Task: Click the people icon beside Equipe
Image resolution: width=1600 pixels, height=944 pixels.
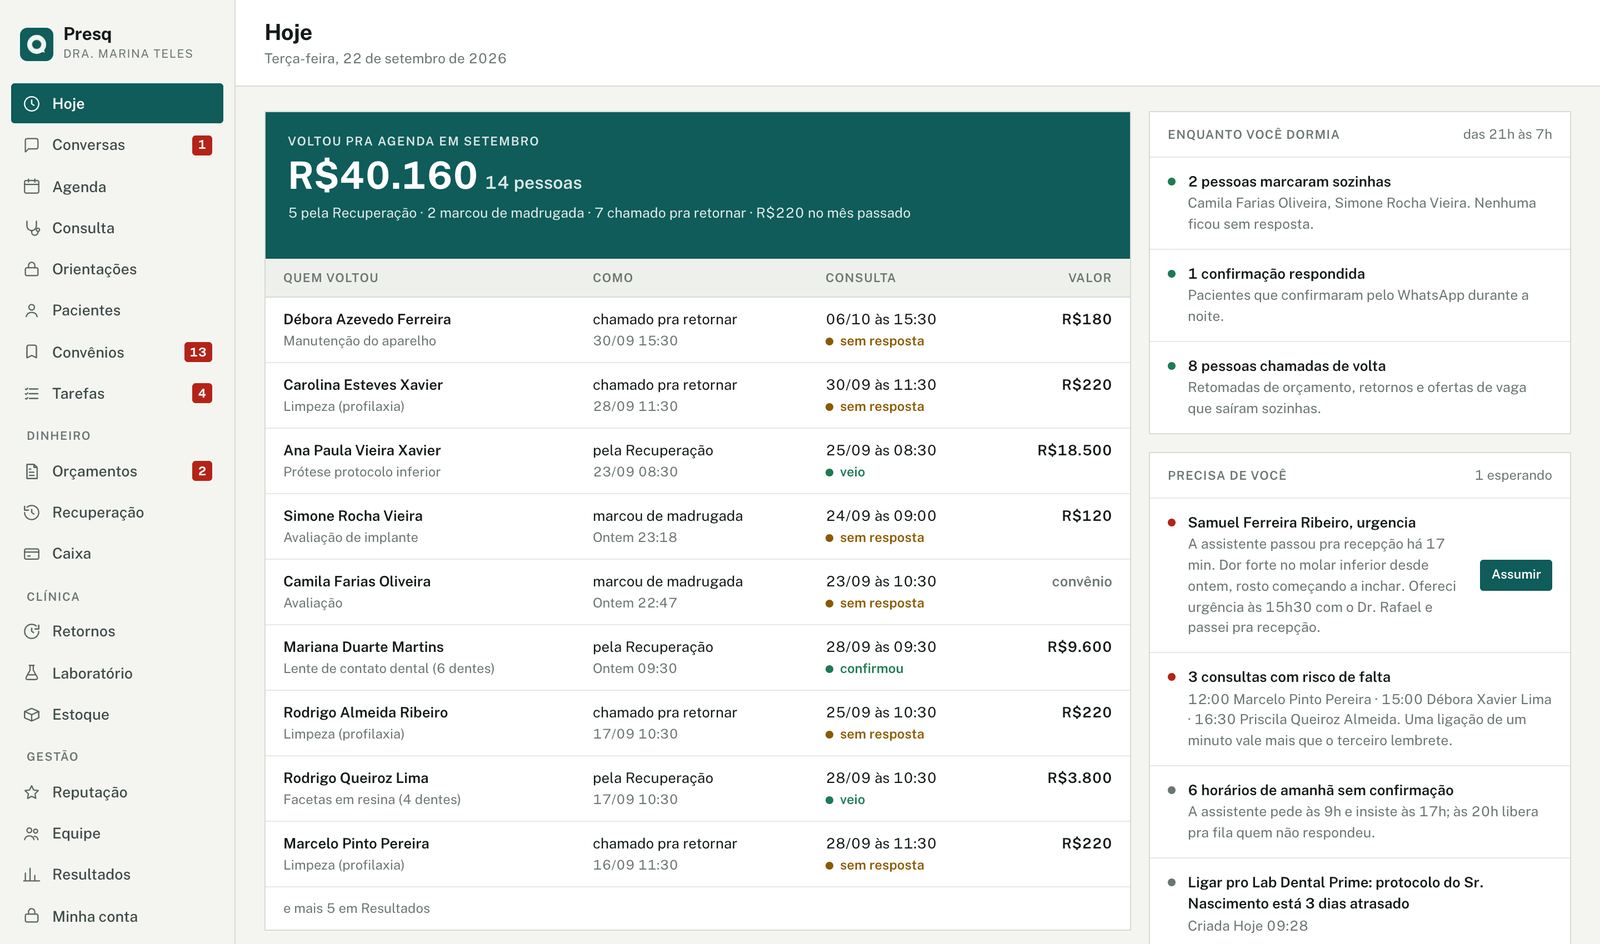Action: (x=32, y=834)
